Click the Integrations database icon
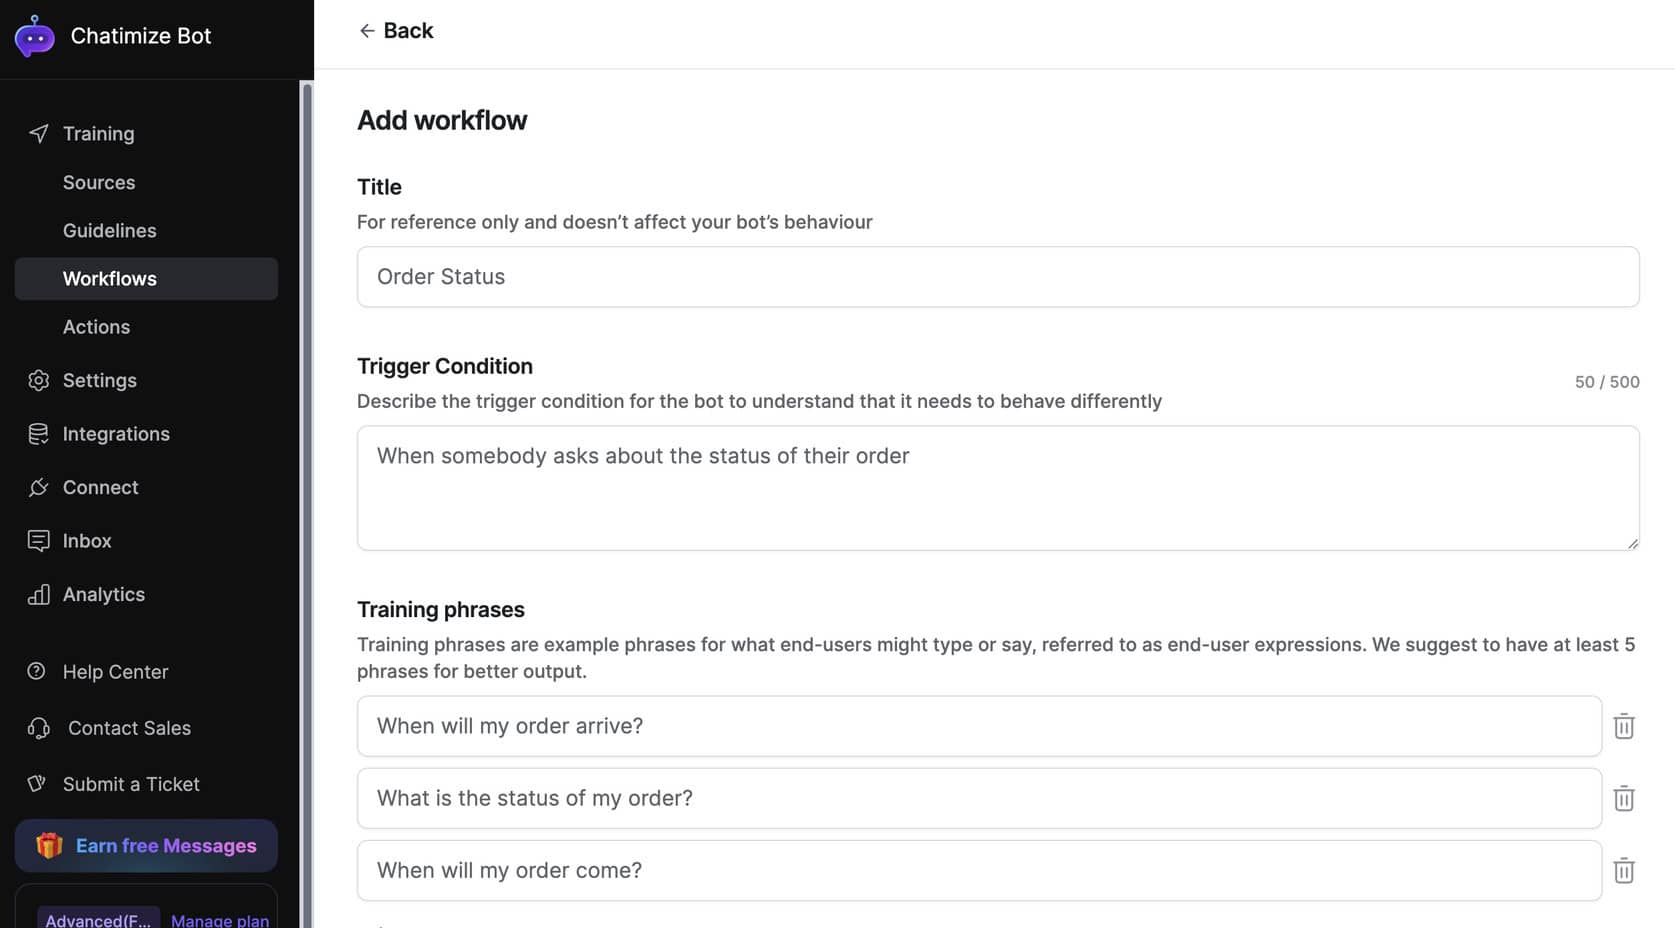This screenshot has width=1675, height=928. tap(39, 434)
